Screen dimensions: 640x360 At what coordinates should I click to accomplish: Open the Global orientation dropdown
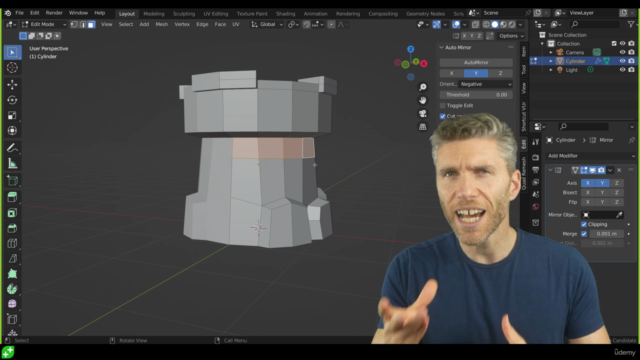click(267, 24)
